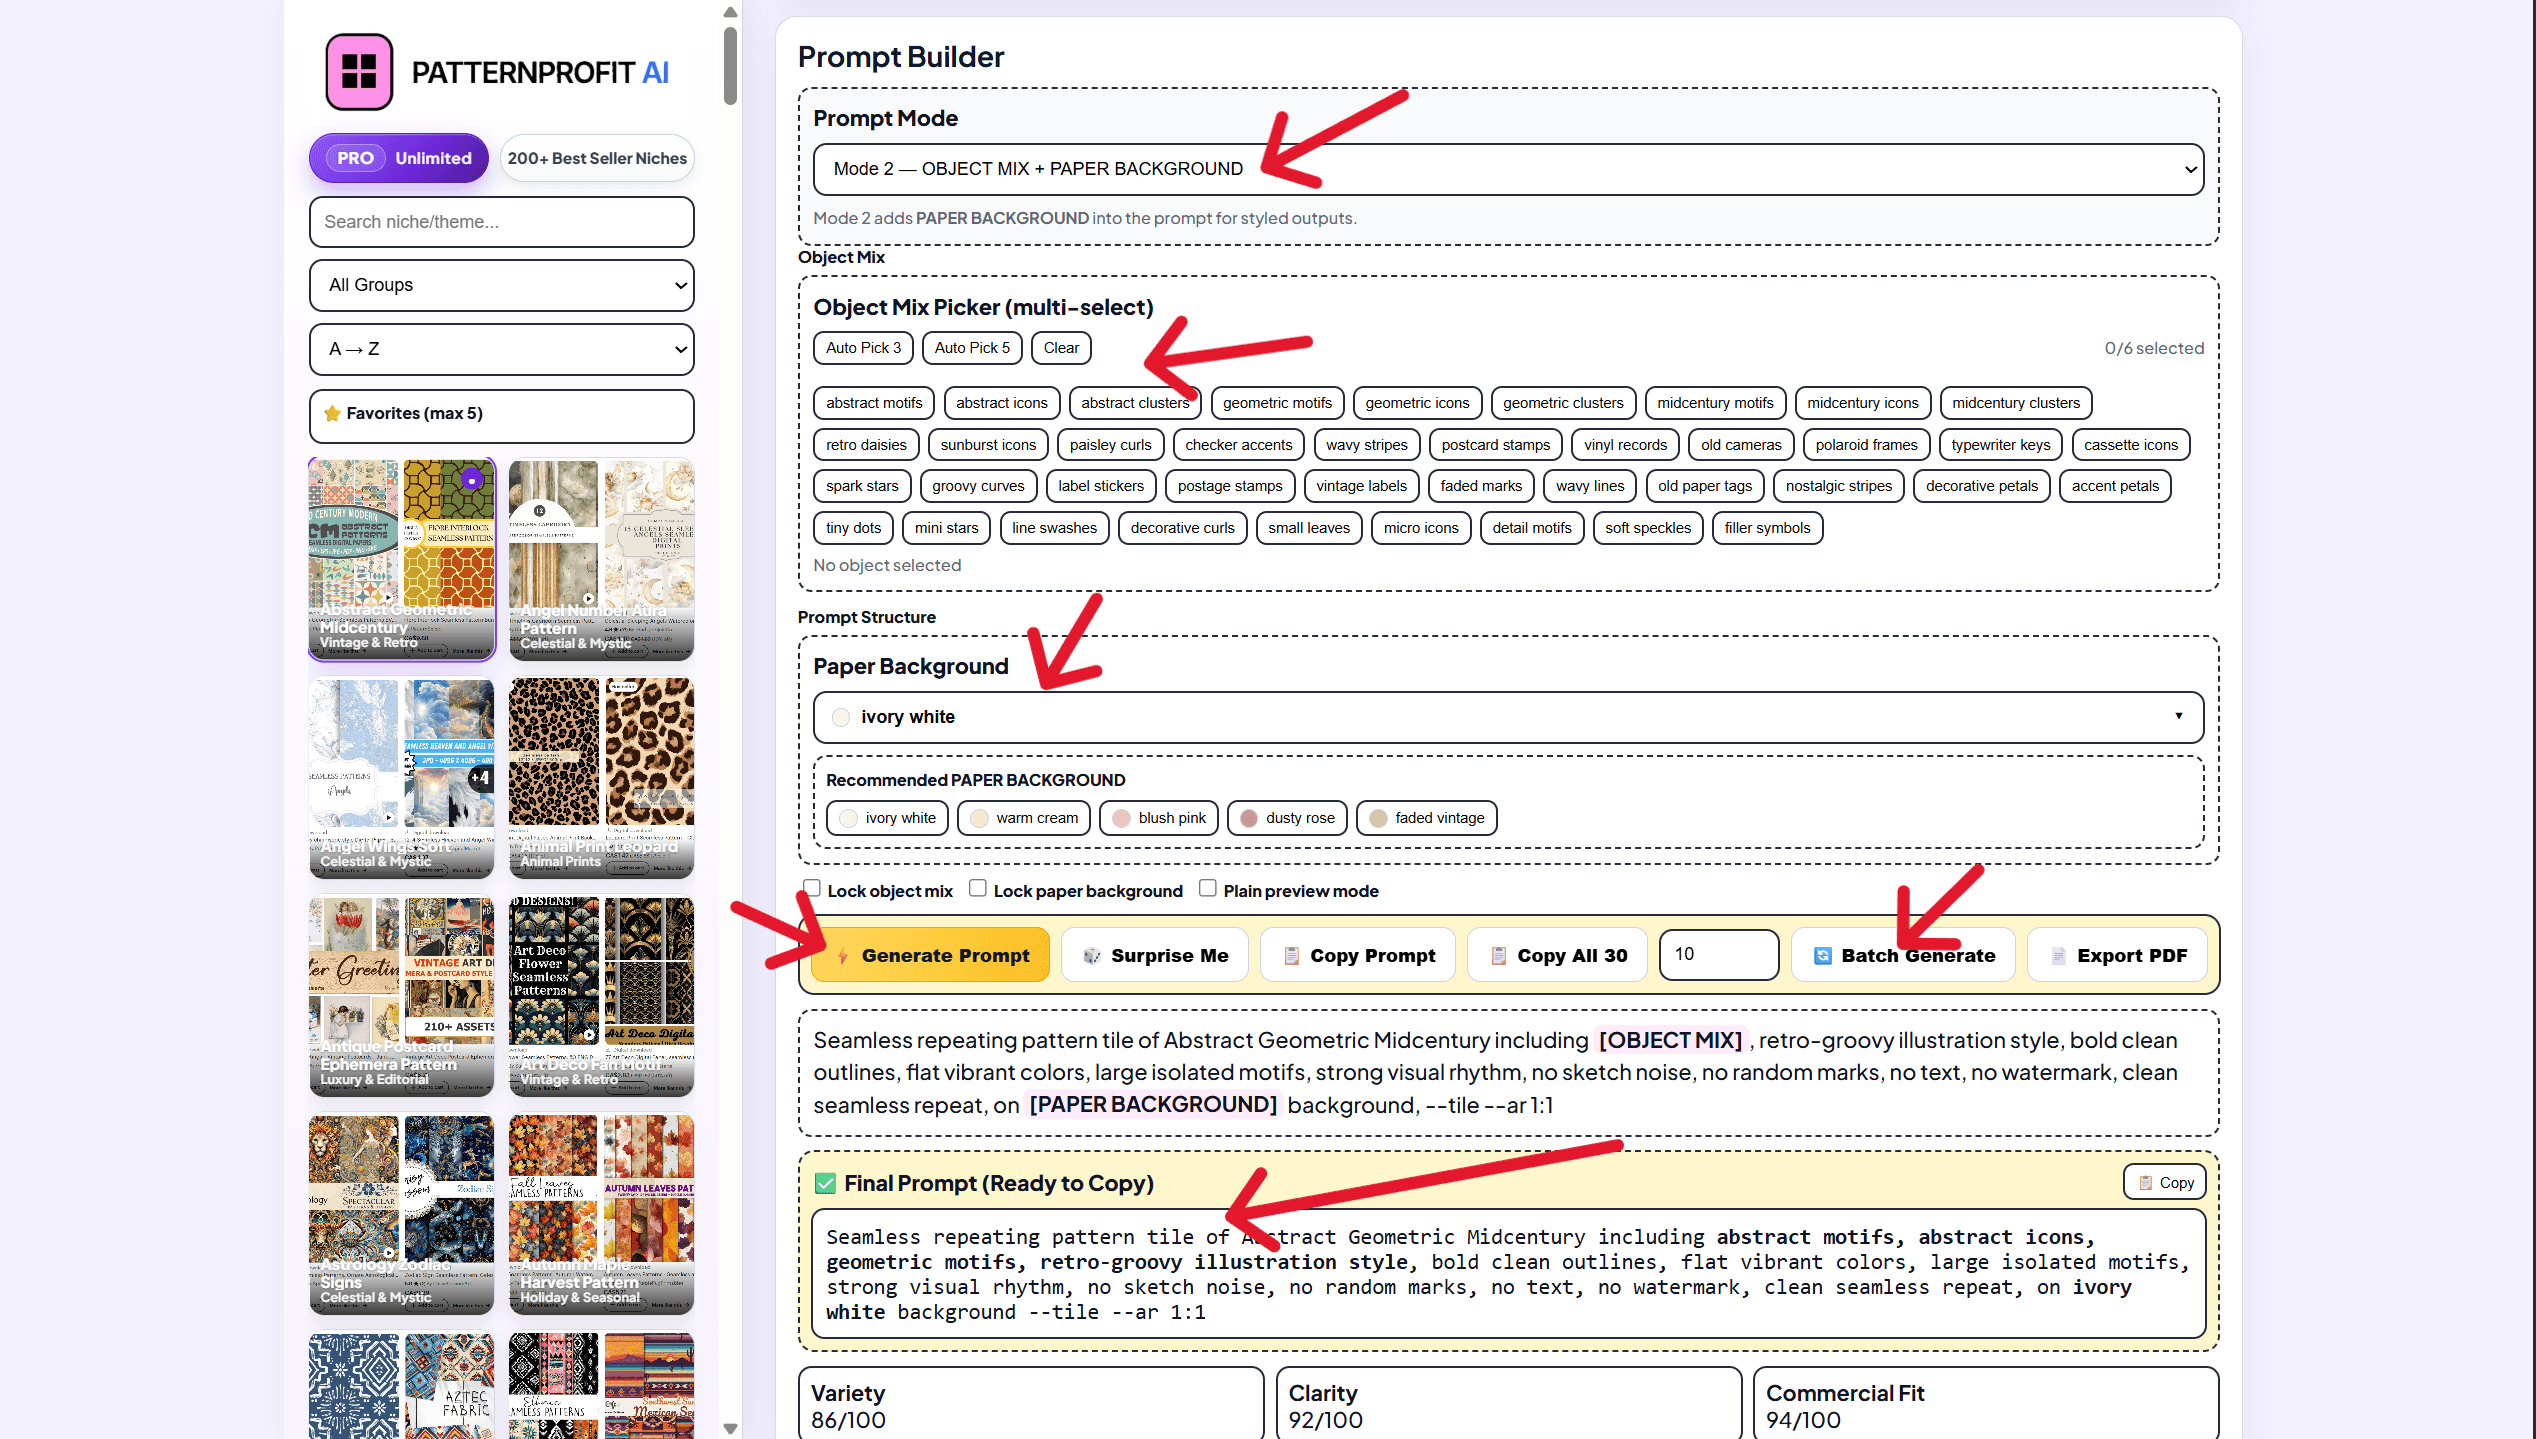Click the lightning icon on Generate Prompt
The height and width of the screenshot is (1439, 2536).
843,956
